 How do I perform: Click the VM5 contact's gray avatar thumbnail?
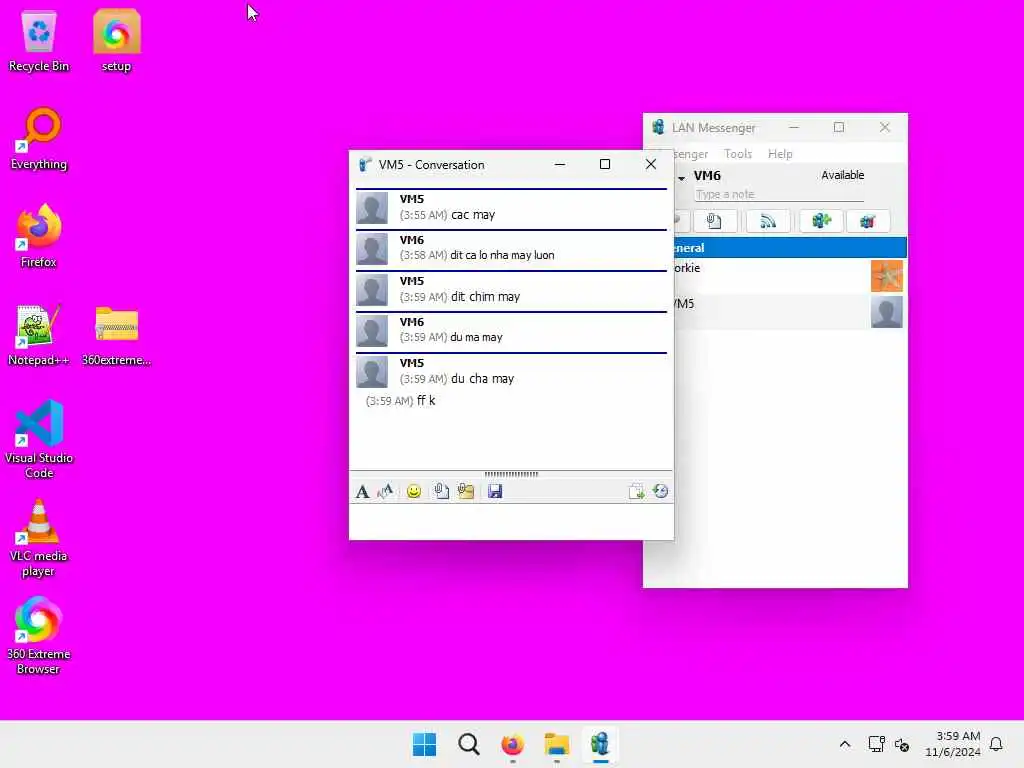(x=887, y=312)
